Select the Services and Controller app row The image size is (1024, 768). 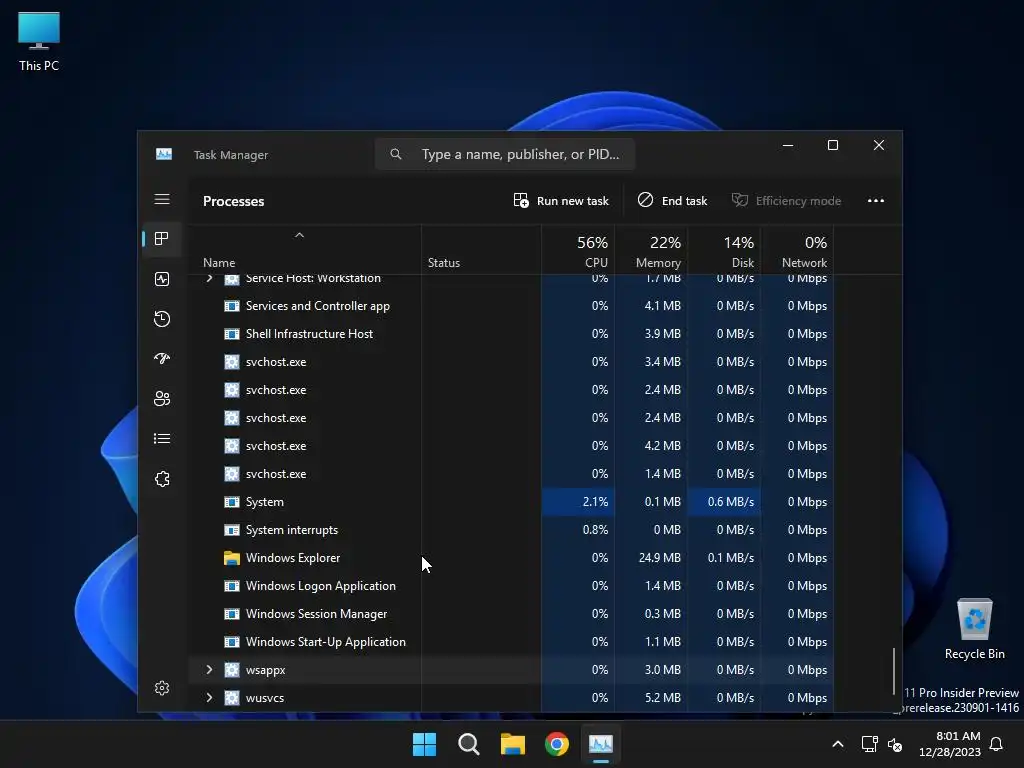tap(511, 306)
